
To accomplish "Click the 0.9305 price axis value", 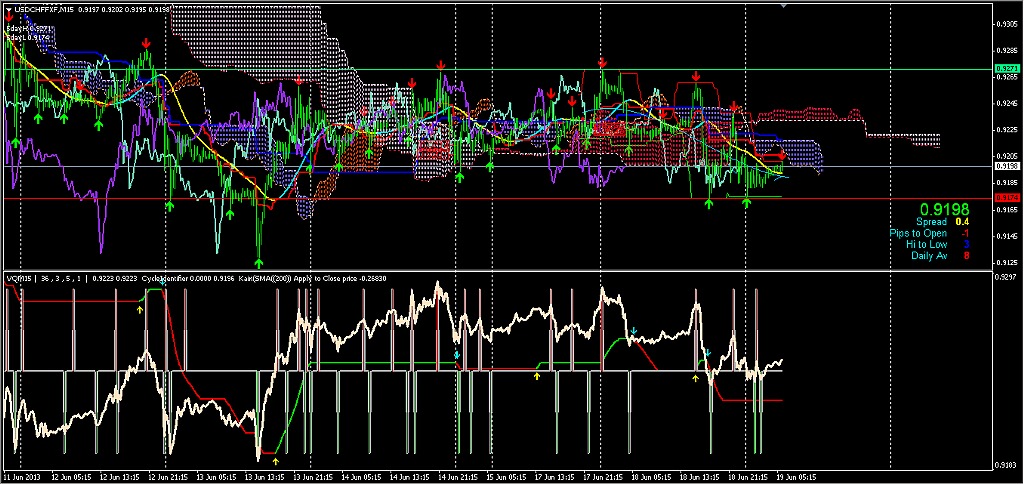I will (x=1005, y=24).
